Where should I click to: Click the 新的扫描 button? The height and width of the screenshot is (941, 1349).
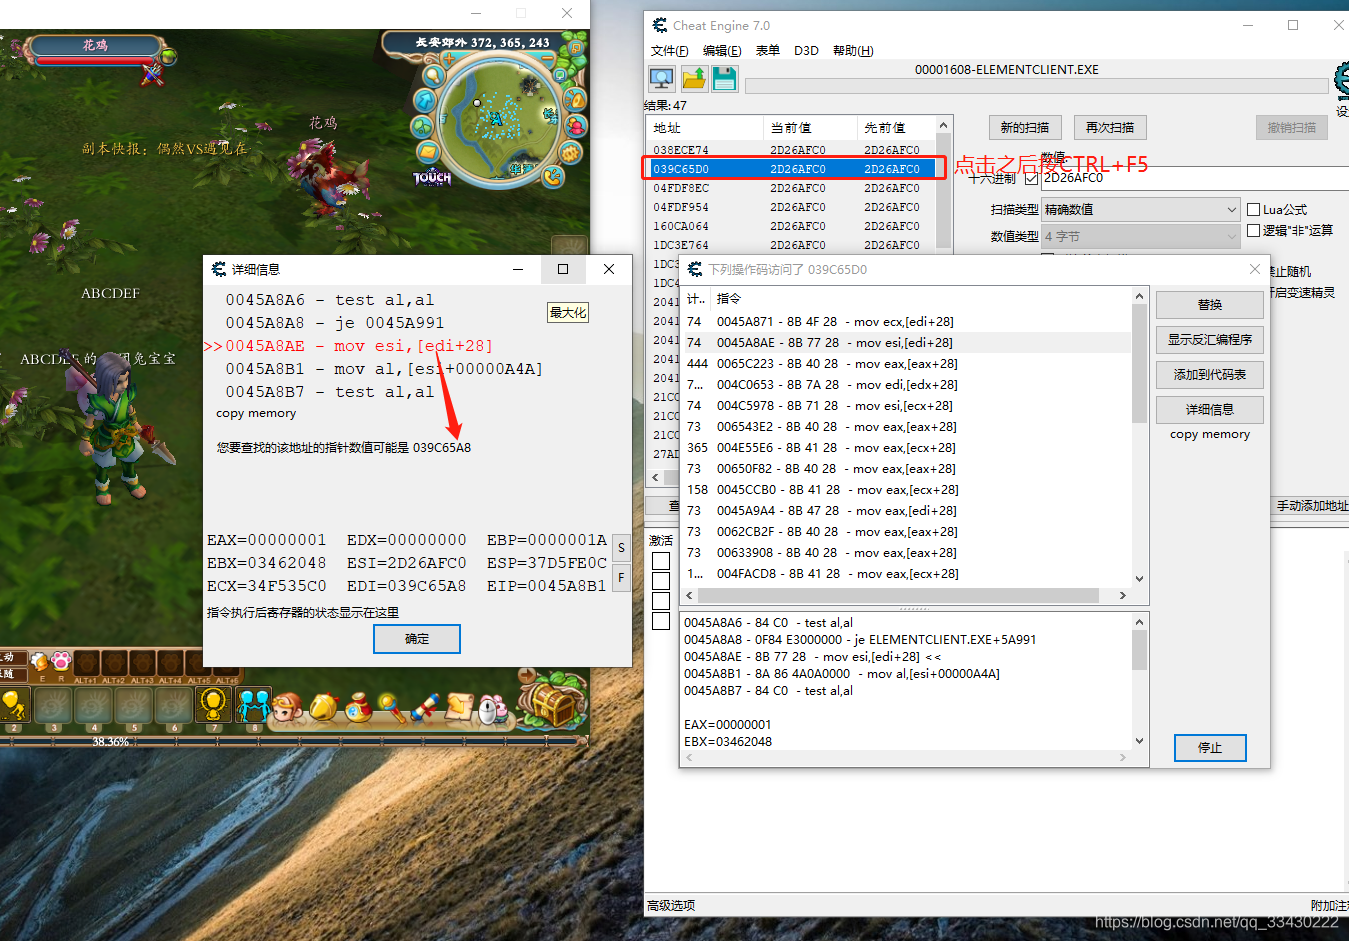click(1025, 127)
